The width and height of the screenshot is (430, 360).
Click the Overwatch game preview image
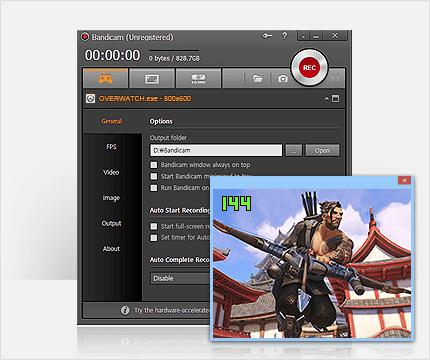(312, 263)
